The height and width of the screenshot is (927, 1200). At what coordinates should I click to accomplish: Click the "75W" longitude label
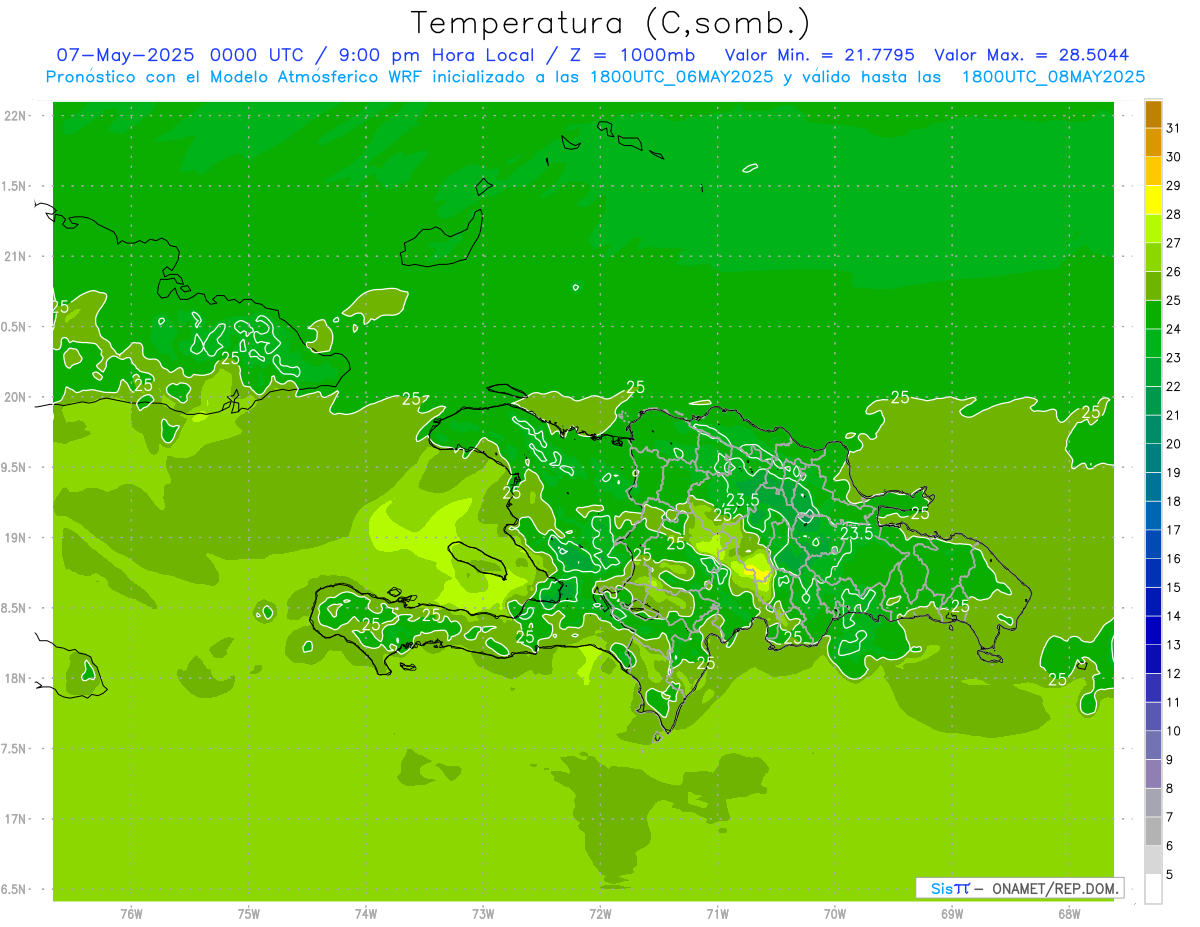249,913
